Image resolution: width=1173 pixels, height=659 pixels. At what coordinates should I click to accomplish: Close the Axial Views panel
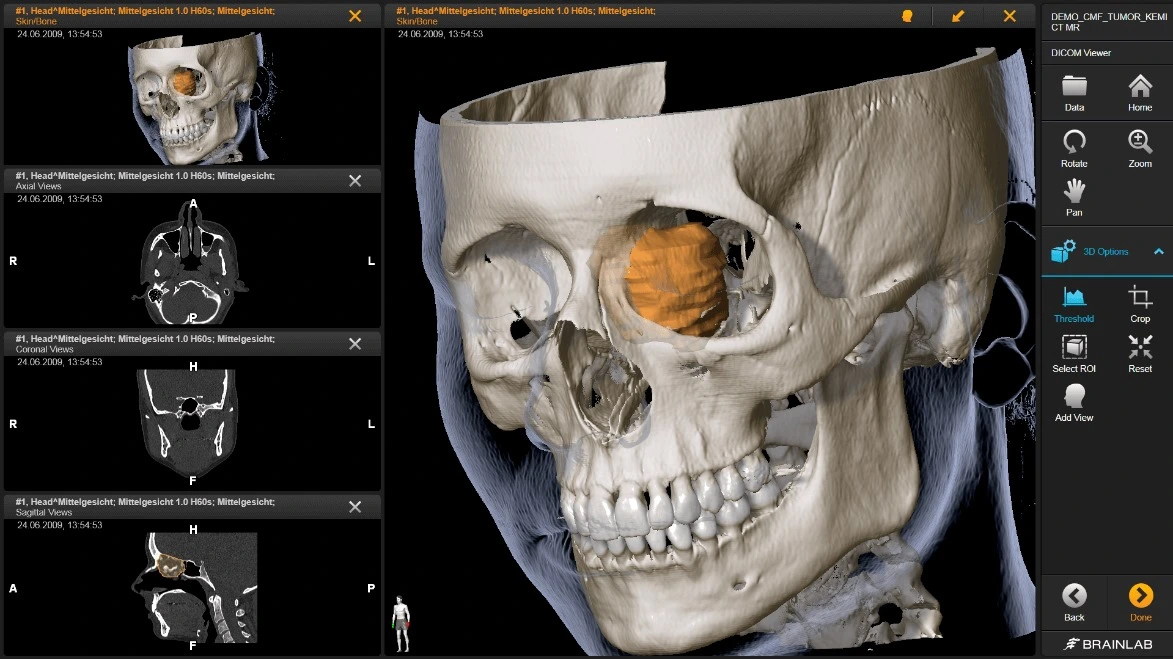pyautogui.click(x=355, y=180)
